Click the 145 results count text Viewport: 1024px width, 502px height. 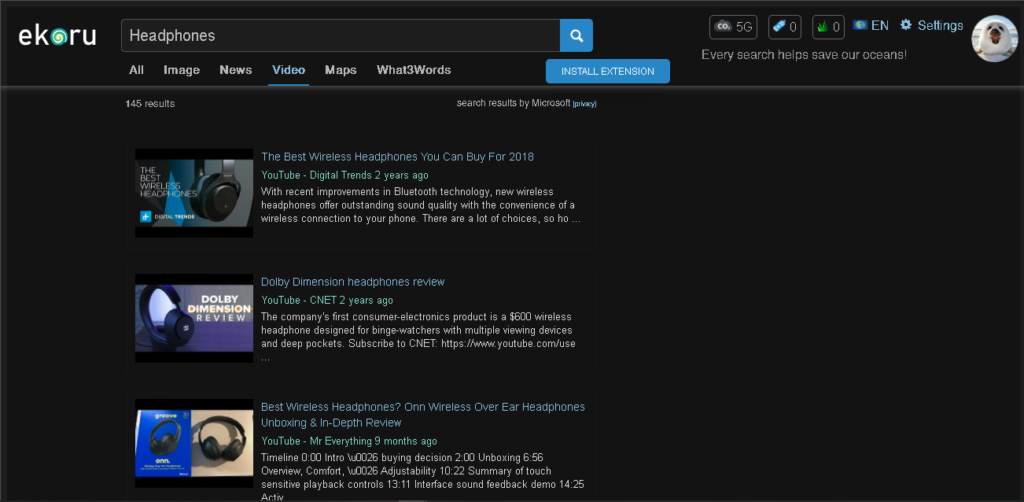150,104
